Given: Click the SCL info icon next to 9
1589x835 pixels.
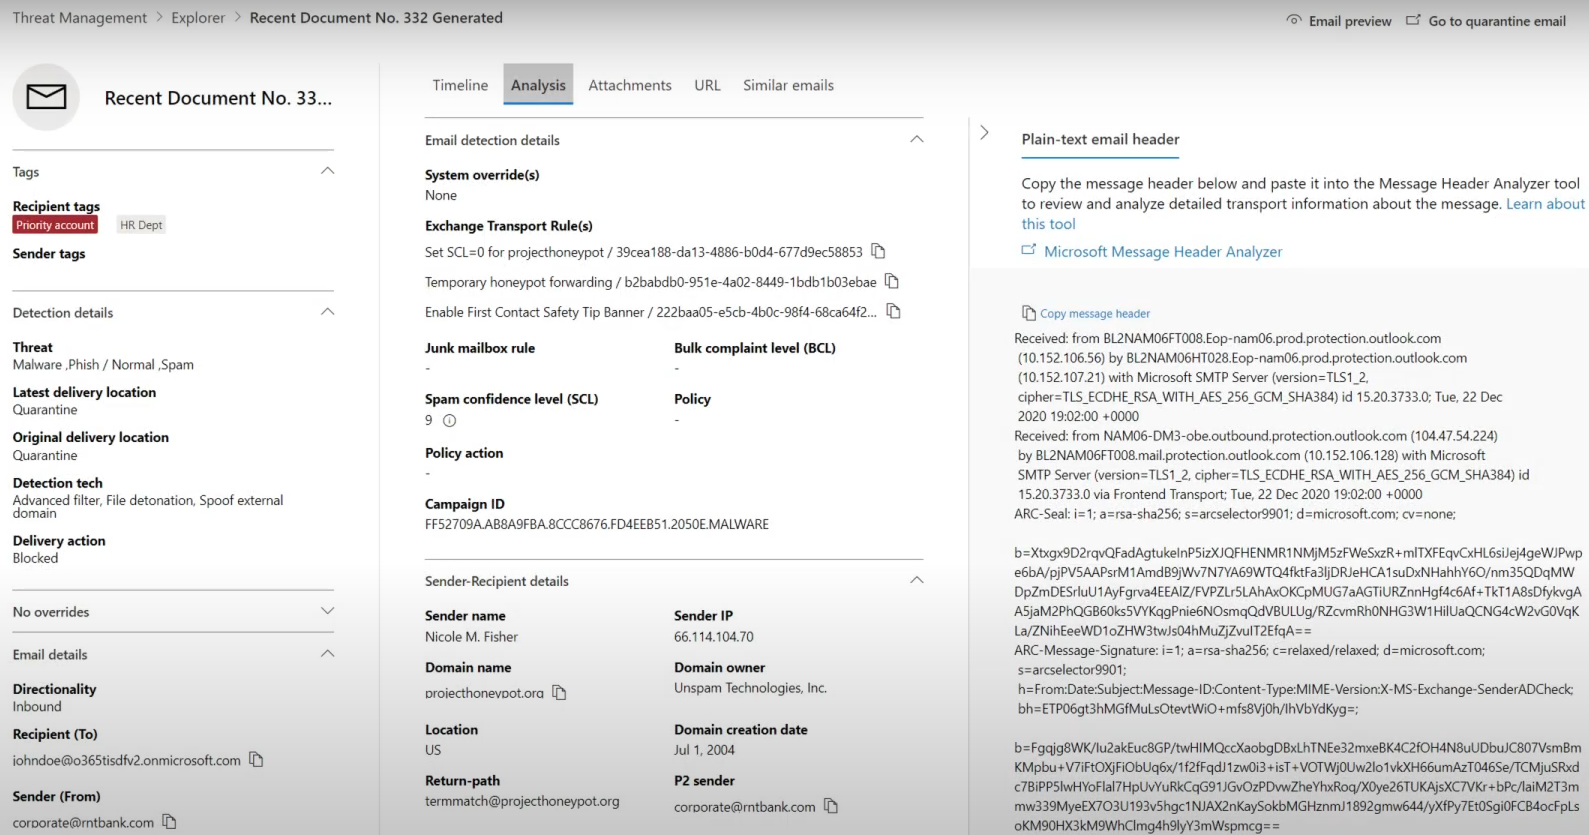Looking at the screenshot, I should click(x=449, y=420).
